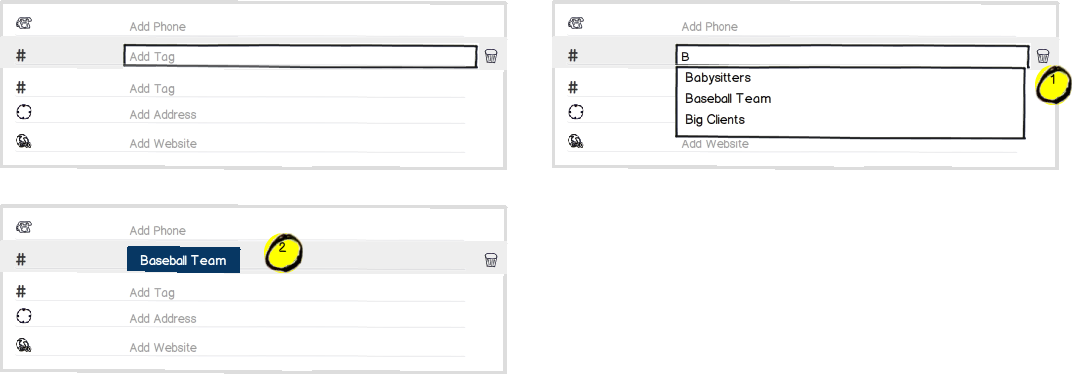This screenshot has width=1072, height=374.
Task: Focus the tag input containing letter B
Action: [852, 56]
